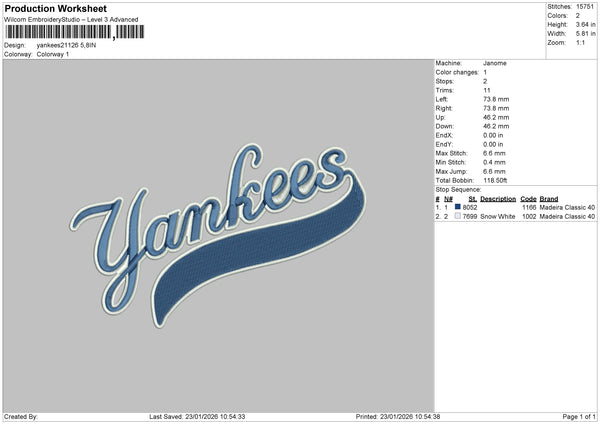Viewport: 600px width, 424px height.
Task: Click the Min Stitch value 0.4 mm
Action: pyautogui.click(x=494, y=162)
